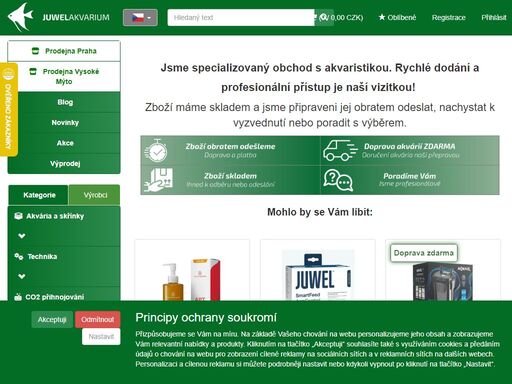This screenshot has height=384, width=512.
Task: Open Prodejna Praha store page
Action: point(64,51)
